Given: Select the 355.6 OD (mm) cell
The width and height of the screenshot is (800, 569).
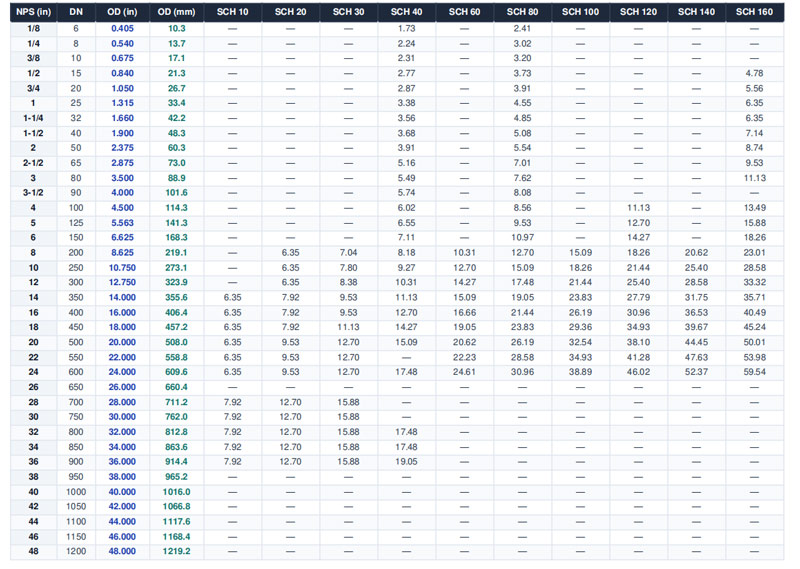Looking at the screenshot, I should tap(177, 298).
